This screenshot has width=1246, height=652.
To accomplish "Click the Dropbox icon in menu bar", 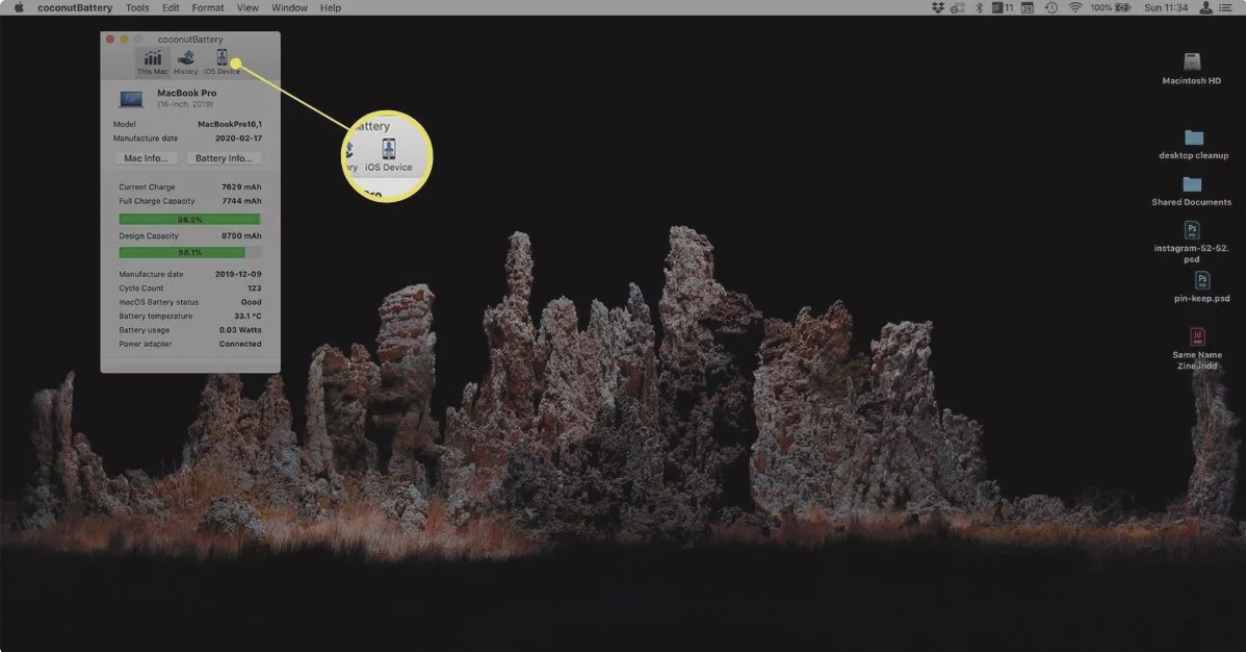I will tap(937, 8).
